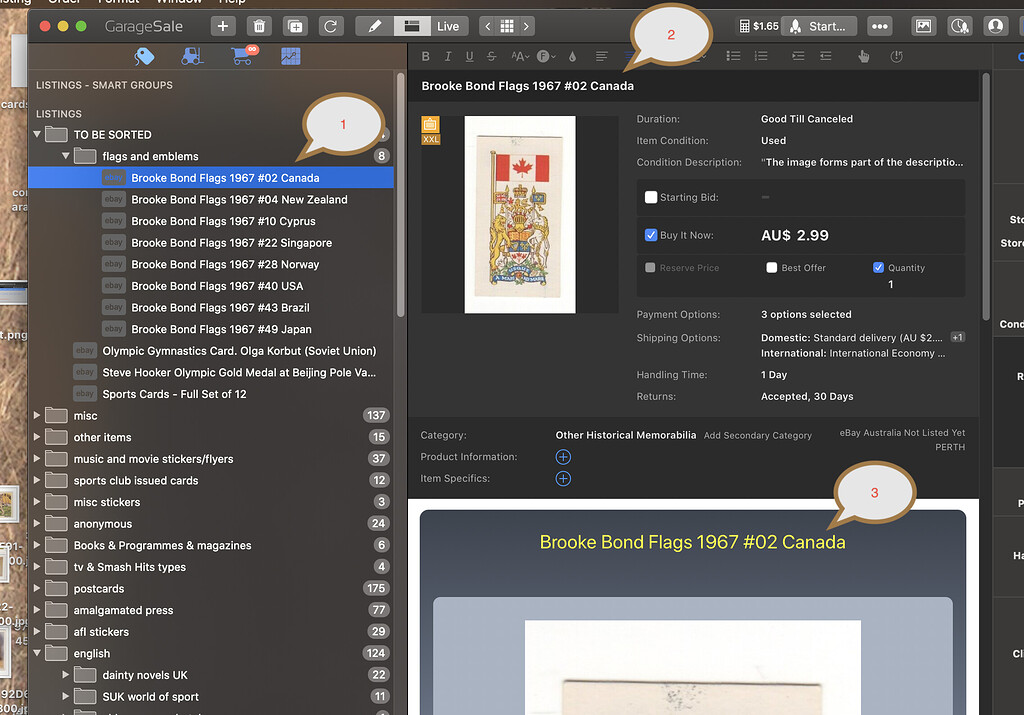Open the font family F dropdown

click(x=546, y=57)
